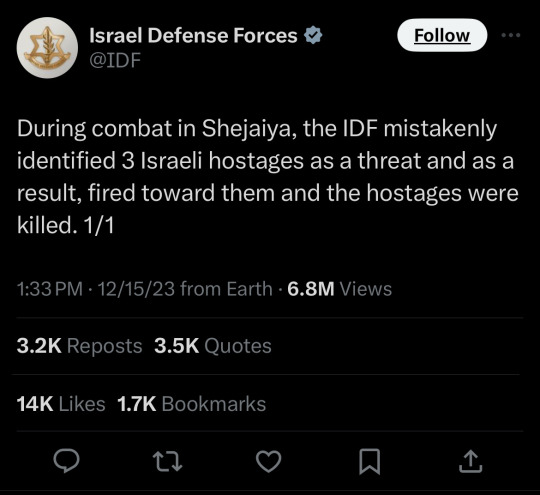Open the @IDF handle link

(115, 60)
